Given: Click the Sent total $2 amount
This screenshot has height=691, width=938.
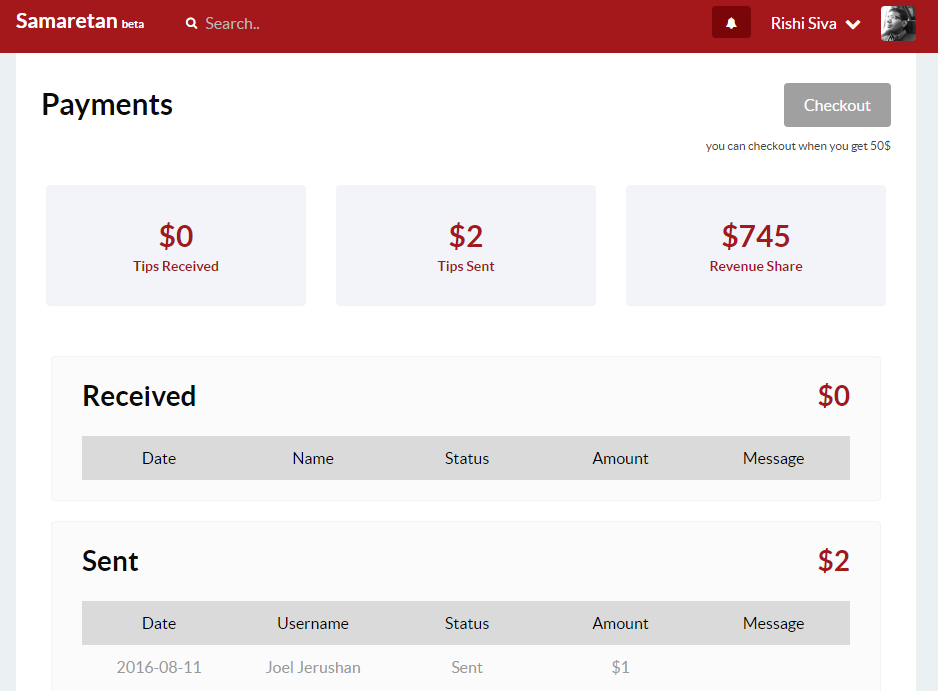Looking at the screenshot, I should [834, 561].
